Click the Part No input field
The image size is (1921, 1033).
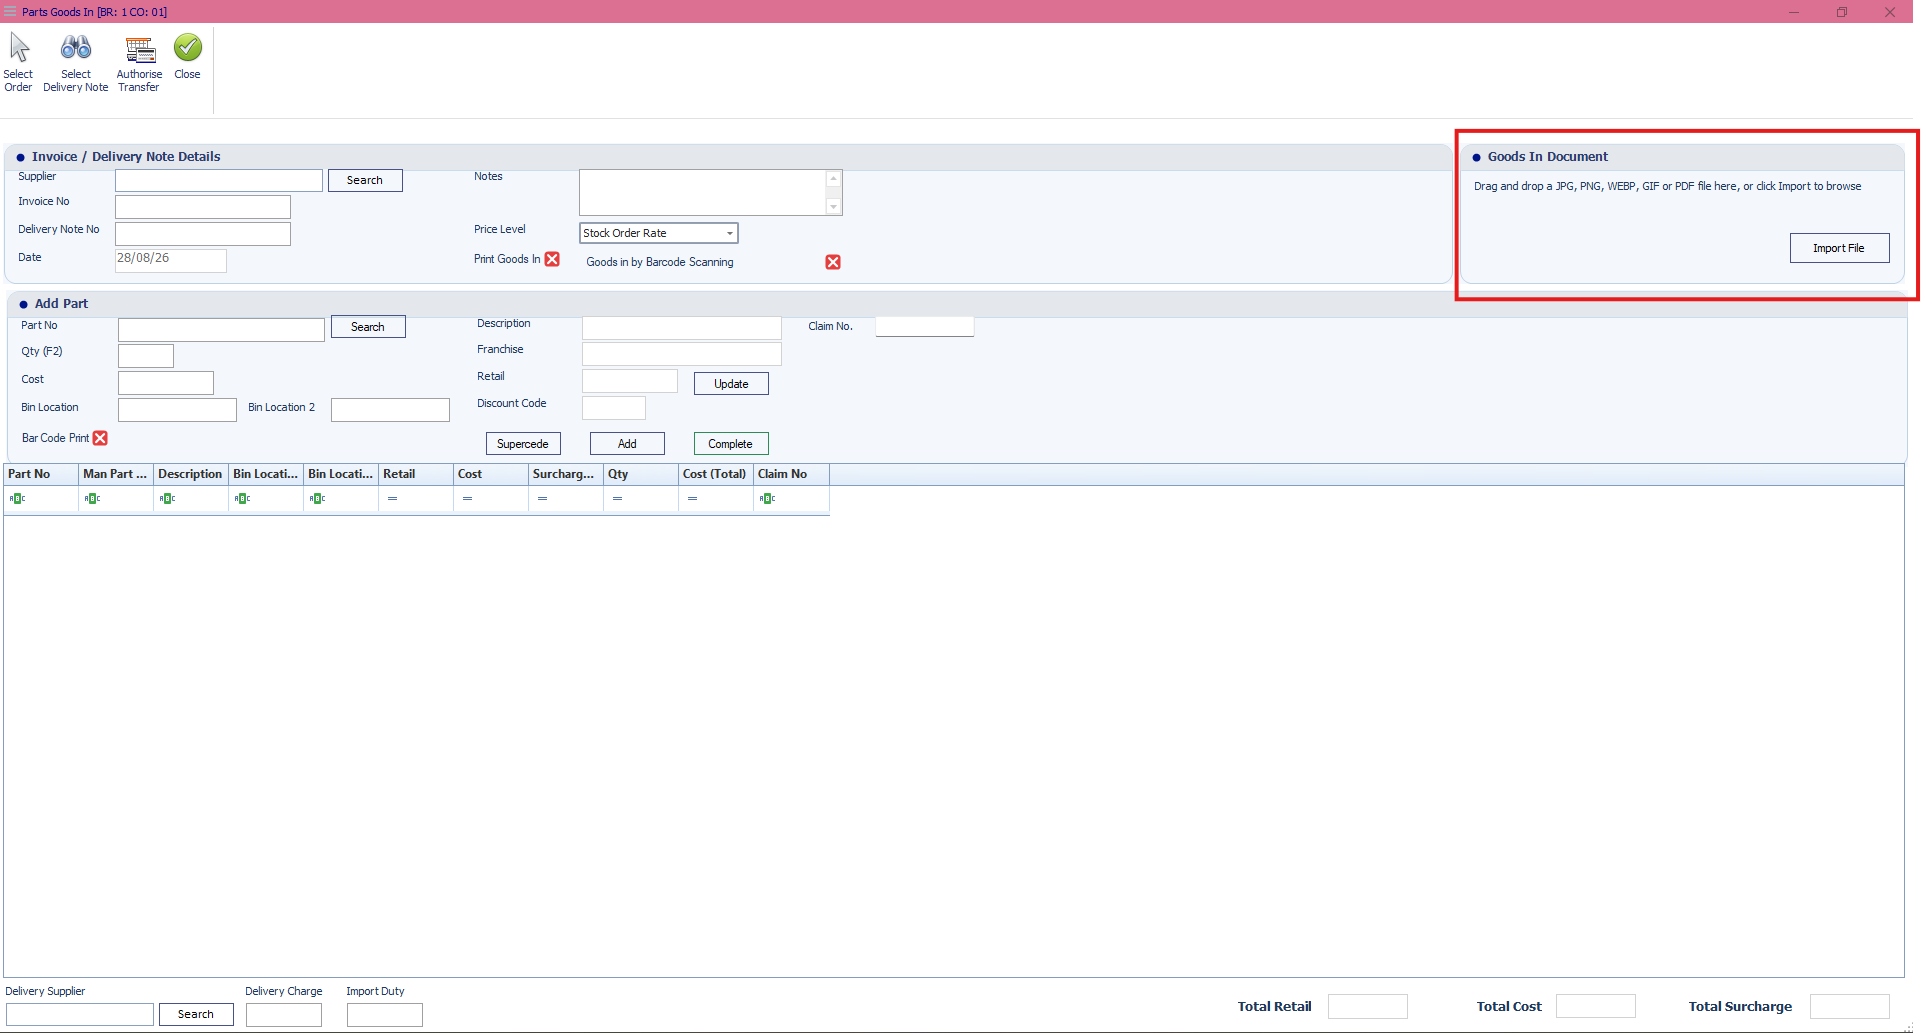(x=221, y=330)
